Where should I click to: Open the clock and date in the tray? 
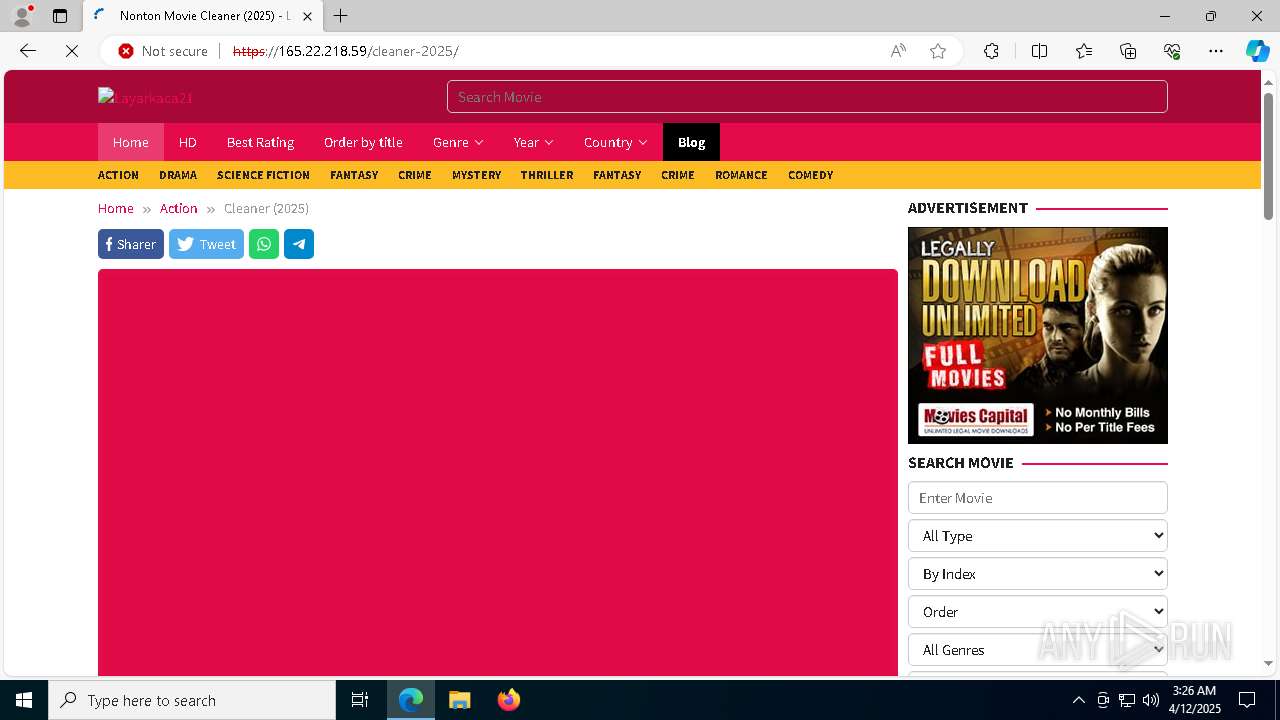tap(1194, 700)
